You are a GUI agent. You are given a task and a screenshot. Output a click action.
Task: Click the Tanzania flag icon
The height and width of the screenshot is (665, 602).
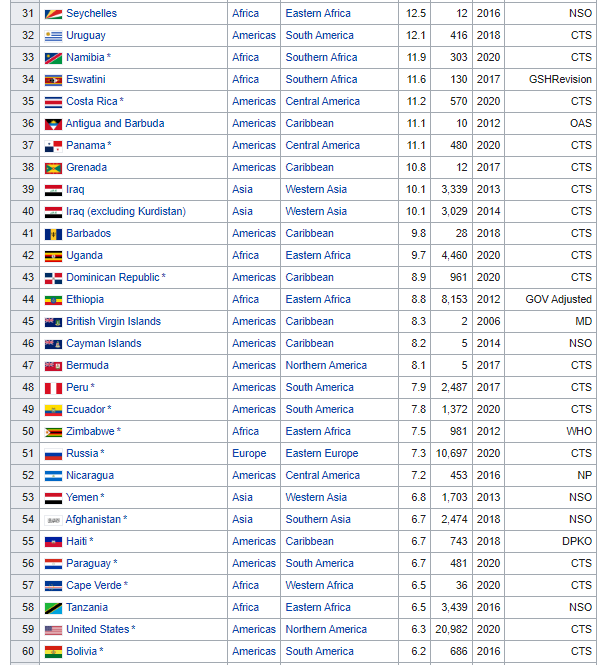53,608
